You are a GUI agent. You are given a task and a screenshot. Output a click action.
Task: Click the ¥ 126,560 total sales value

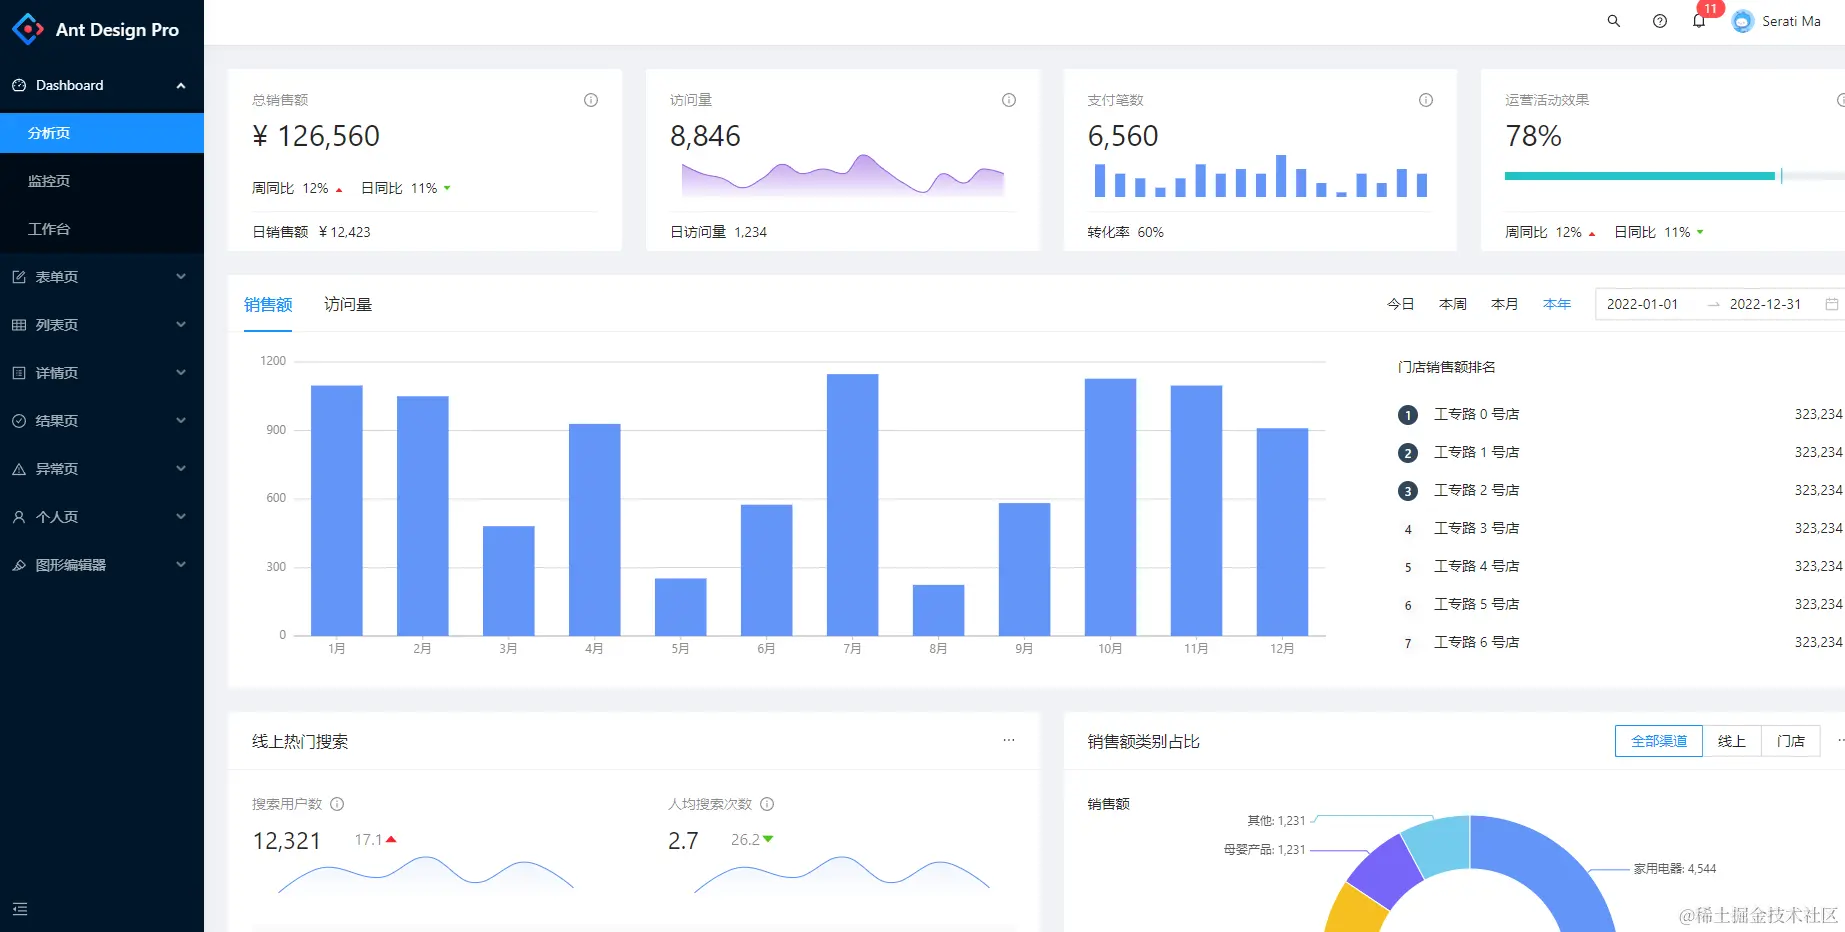316,136
